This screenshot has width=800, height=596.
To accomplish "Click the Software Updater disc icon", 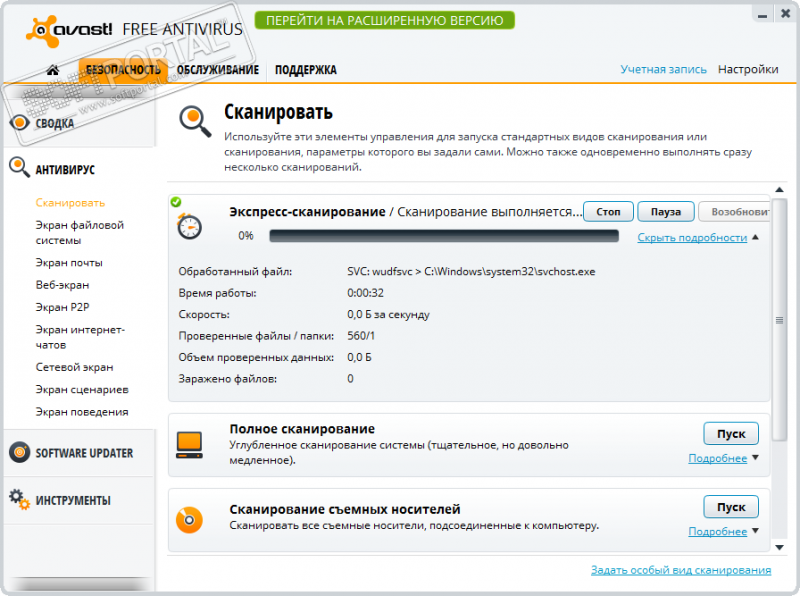I will click(19, 452).
